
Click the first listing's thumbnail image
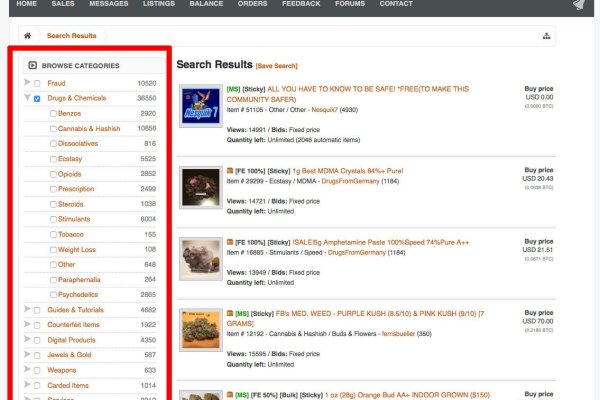pos(199,104)
